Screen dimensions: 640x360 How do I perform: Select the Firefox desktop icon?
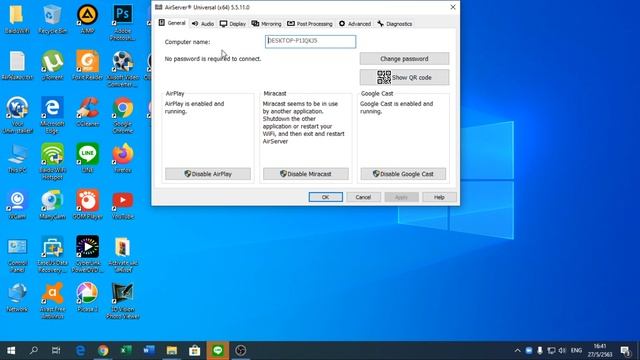[x=122, y=158]
